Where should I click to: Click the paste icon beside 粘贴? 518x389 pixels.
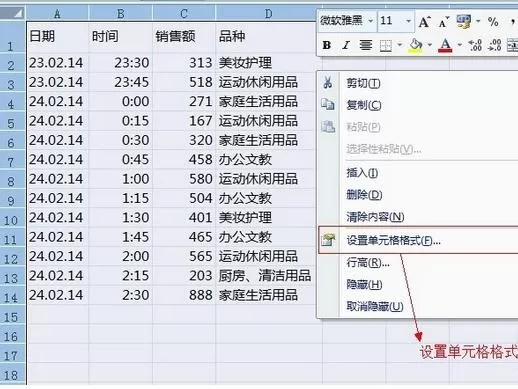(x=328, y=127)
